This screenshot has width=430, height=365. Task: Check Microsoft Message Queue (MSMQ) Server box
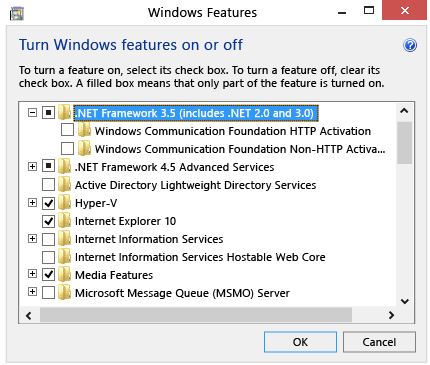(x=48, y=293)
